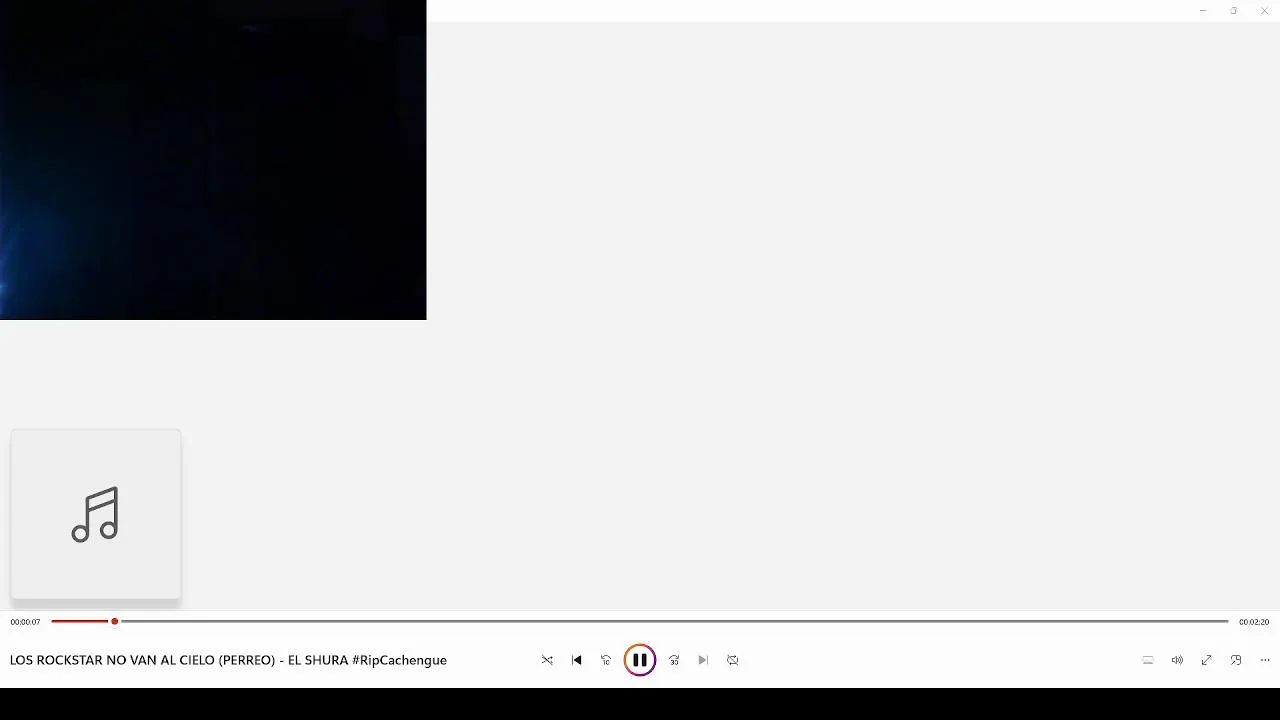The width and height of the screenshot is (1280, 720).
Task: Toggle shuffle playback
Action: click(547, 660)
